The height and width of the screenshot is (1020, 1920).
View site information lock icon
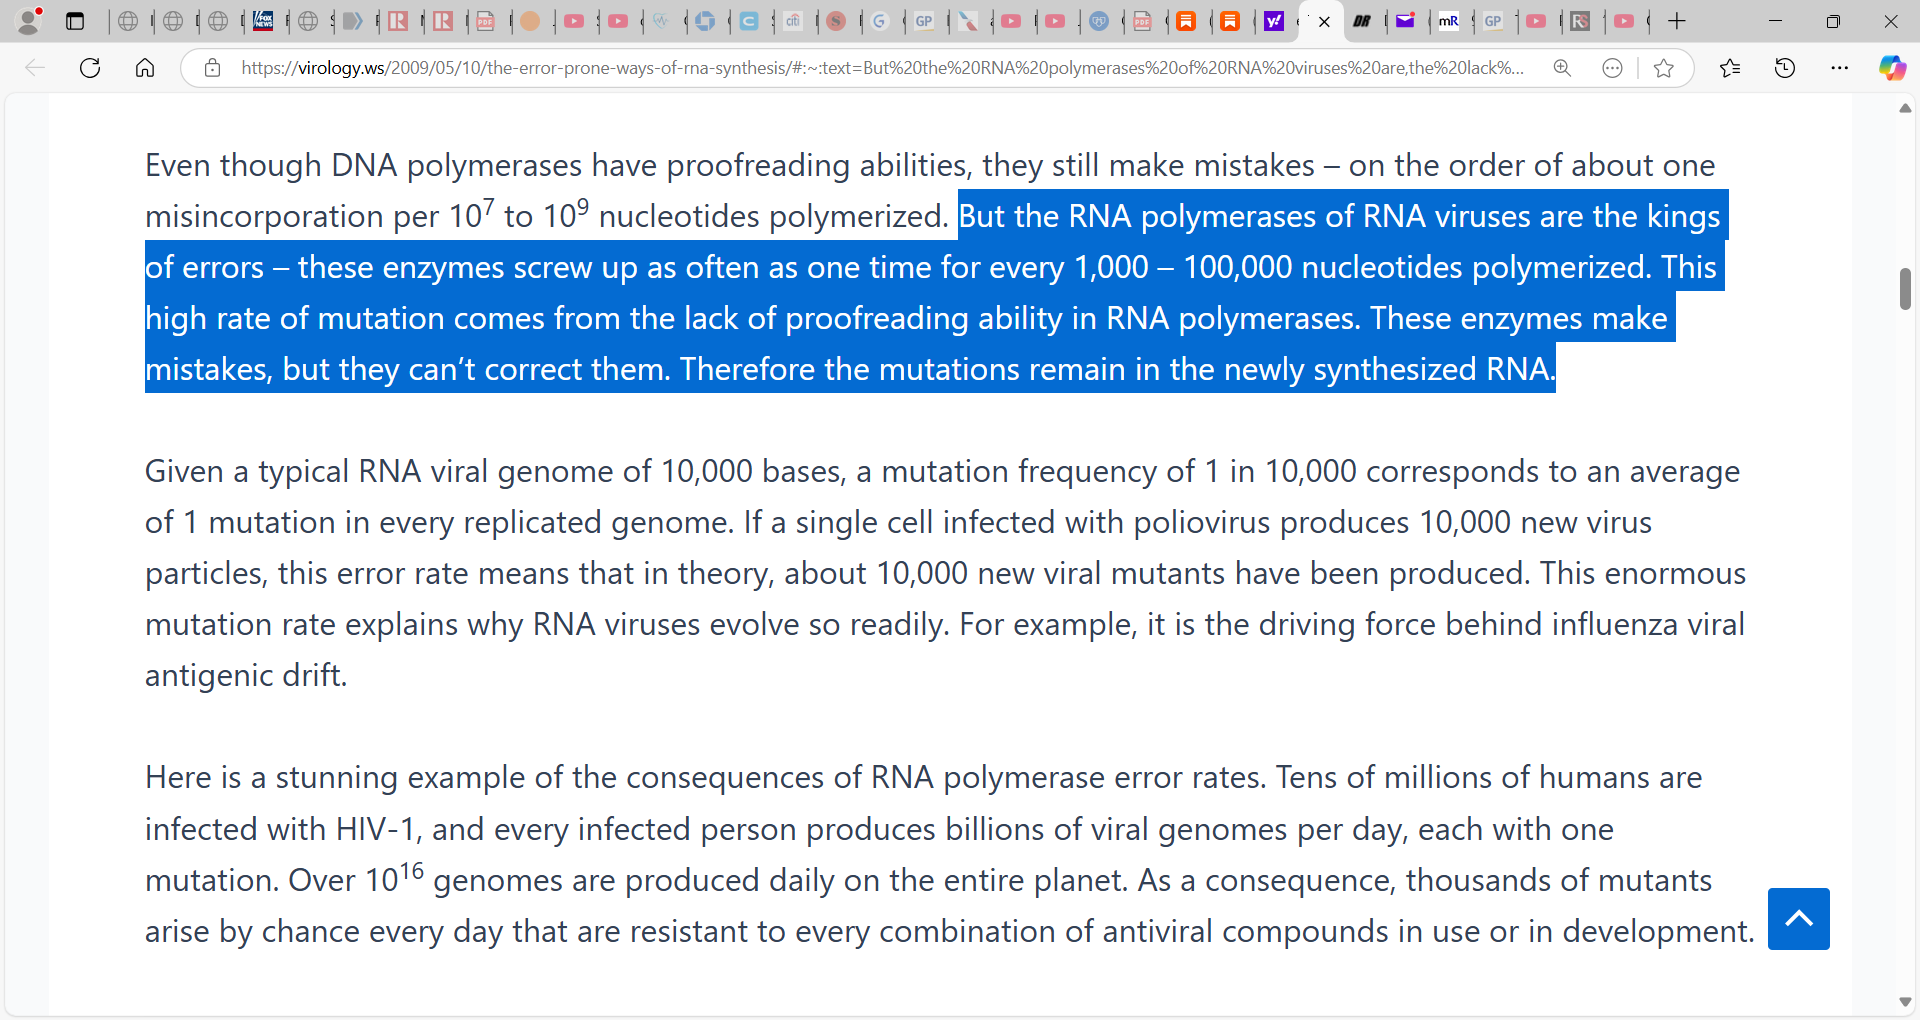tap(212, 68)
